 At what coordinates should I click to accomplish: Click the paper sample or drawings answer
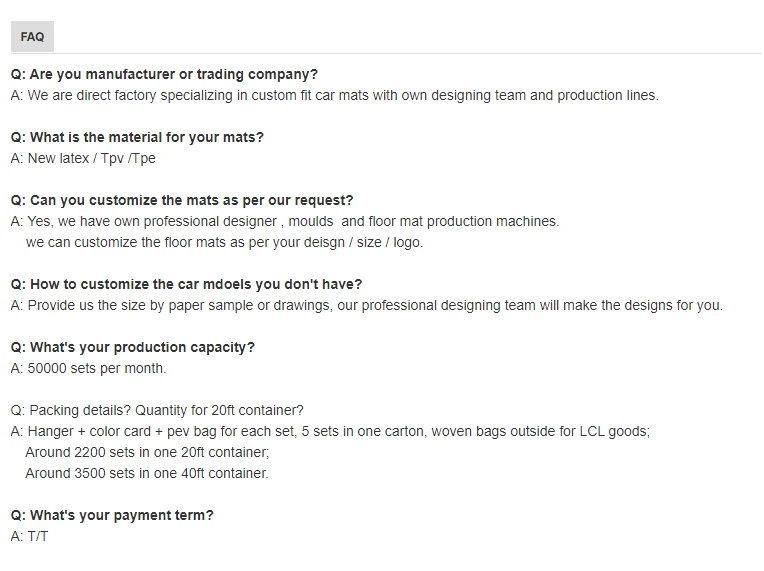366,305
